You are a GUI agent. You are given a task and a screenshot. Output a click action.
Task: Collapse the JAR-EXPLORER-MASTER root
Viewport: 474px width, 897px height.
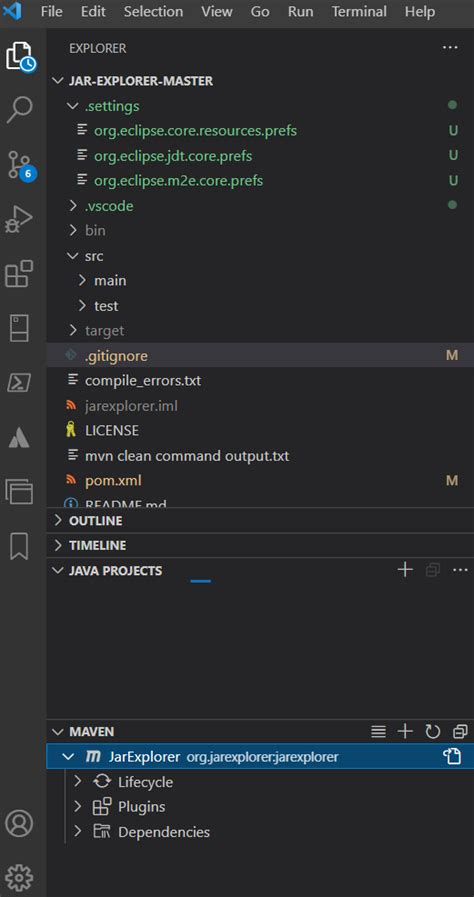click(58, 81)
